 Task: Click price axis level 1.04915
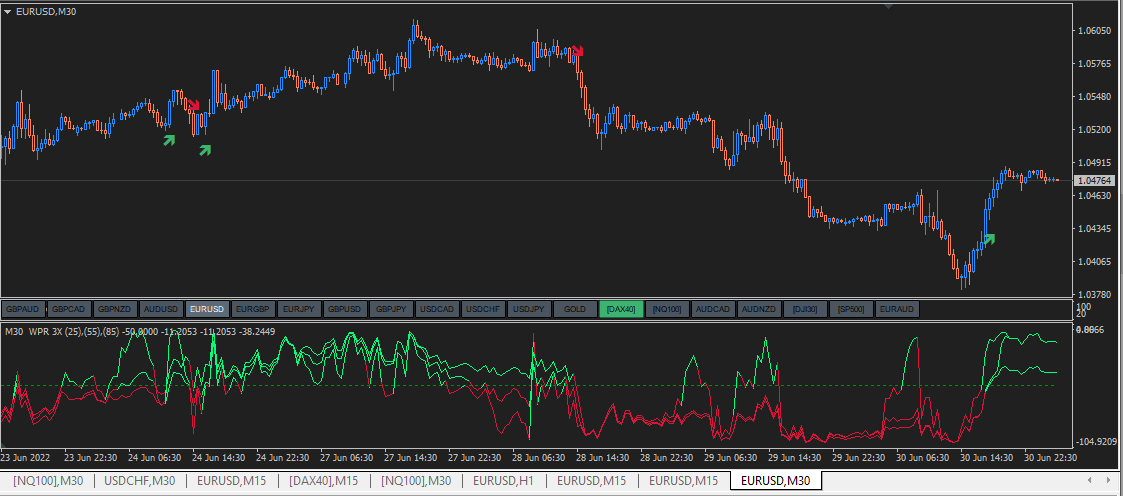1093,162
